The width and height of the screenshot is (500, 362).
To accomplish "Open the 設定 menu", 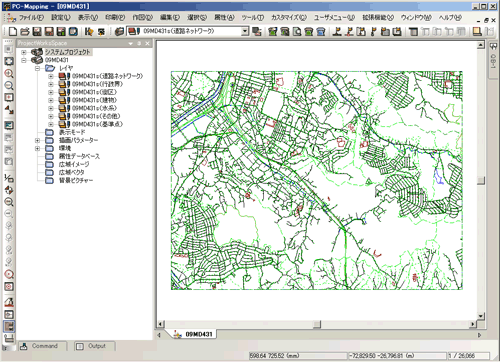I will coord(61,18).
